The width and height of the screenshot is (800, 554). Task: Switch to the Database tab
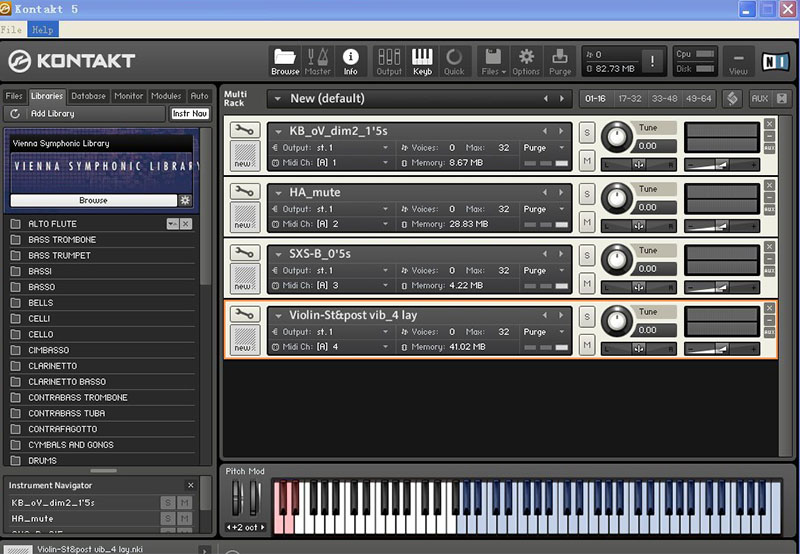[88, 96]
